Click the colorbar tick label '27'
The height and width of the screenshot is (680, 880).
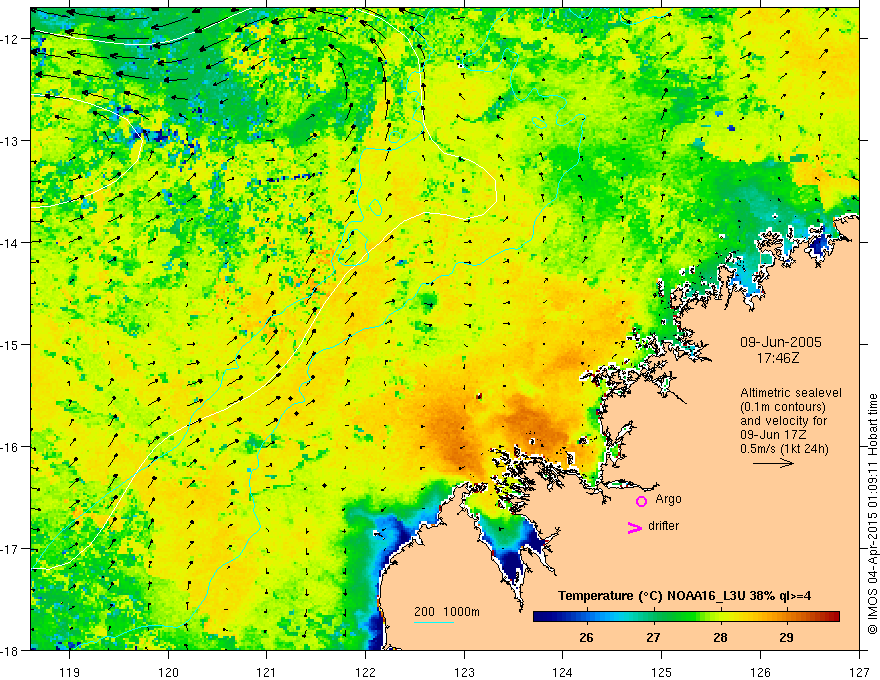click(x=653, y=637)
